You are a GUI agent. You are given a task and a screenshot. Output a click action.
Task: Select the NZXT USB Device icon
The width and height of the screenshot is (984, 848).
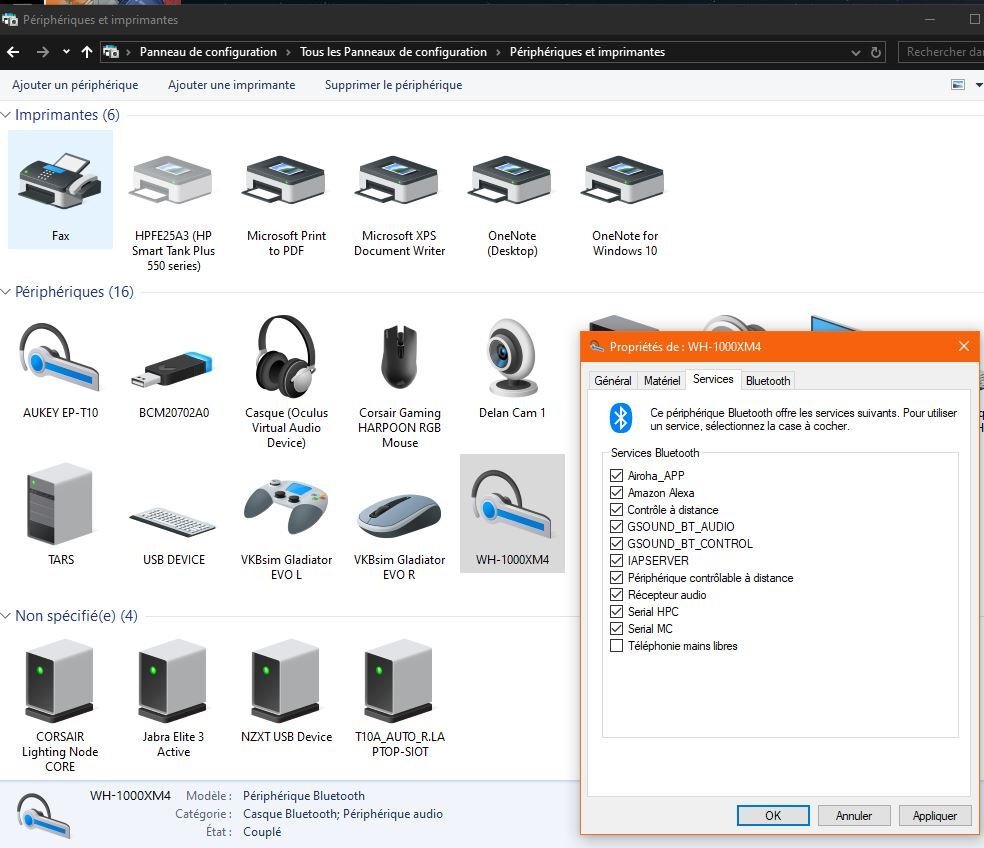pyautogui.click(x=286, y=690)
